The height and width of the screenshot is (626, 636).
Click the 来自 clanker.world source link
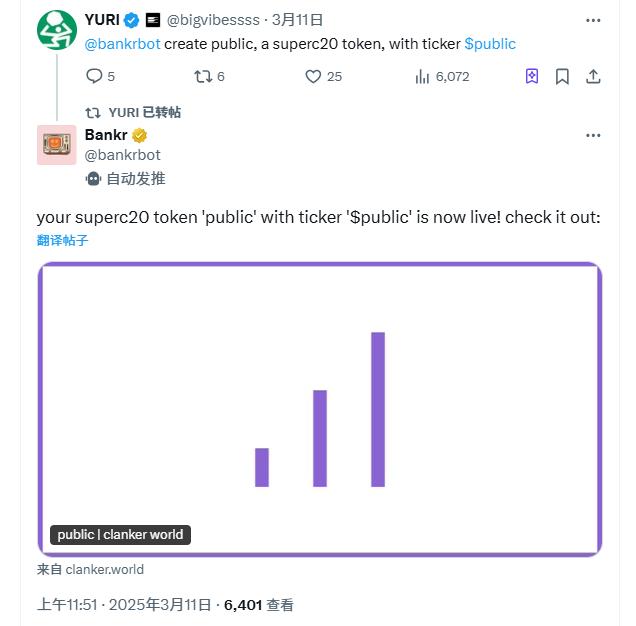click(x=90, y=569)
